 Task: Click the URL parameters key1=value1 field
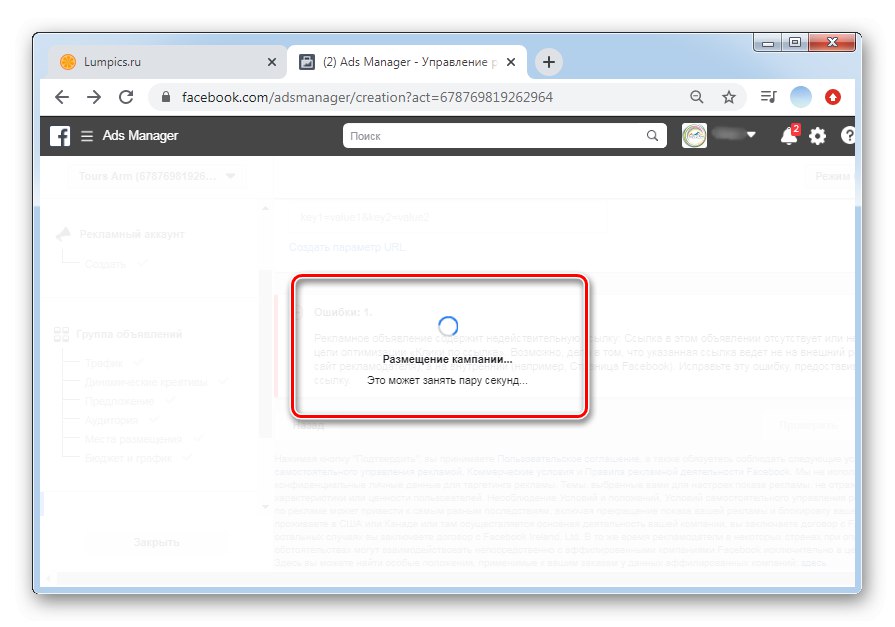click(x=448, y=218)
